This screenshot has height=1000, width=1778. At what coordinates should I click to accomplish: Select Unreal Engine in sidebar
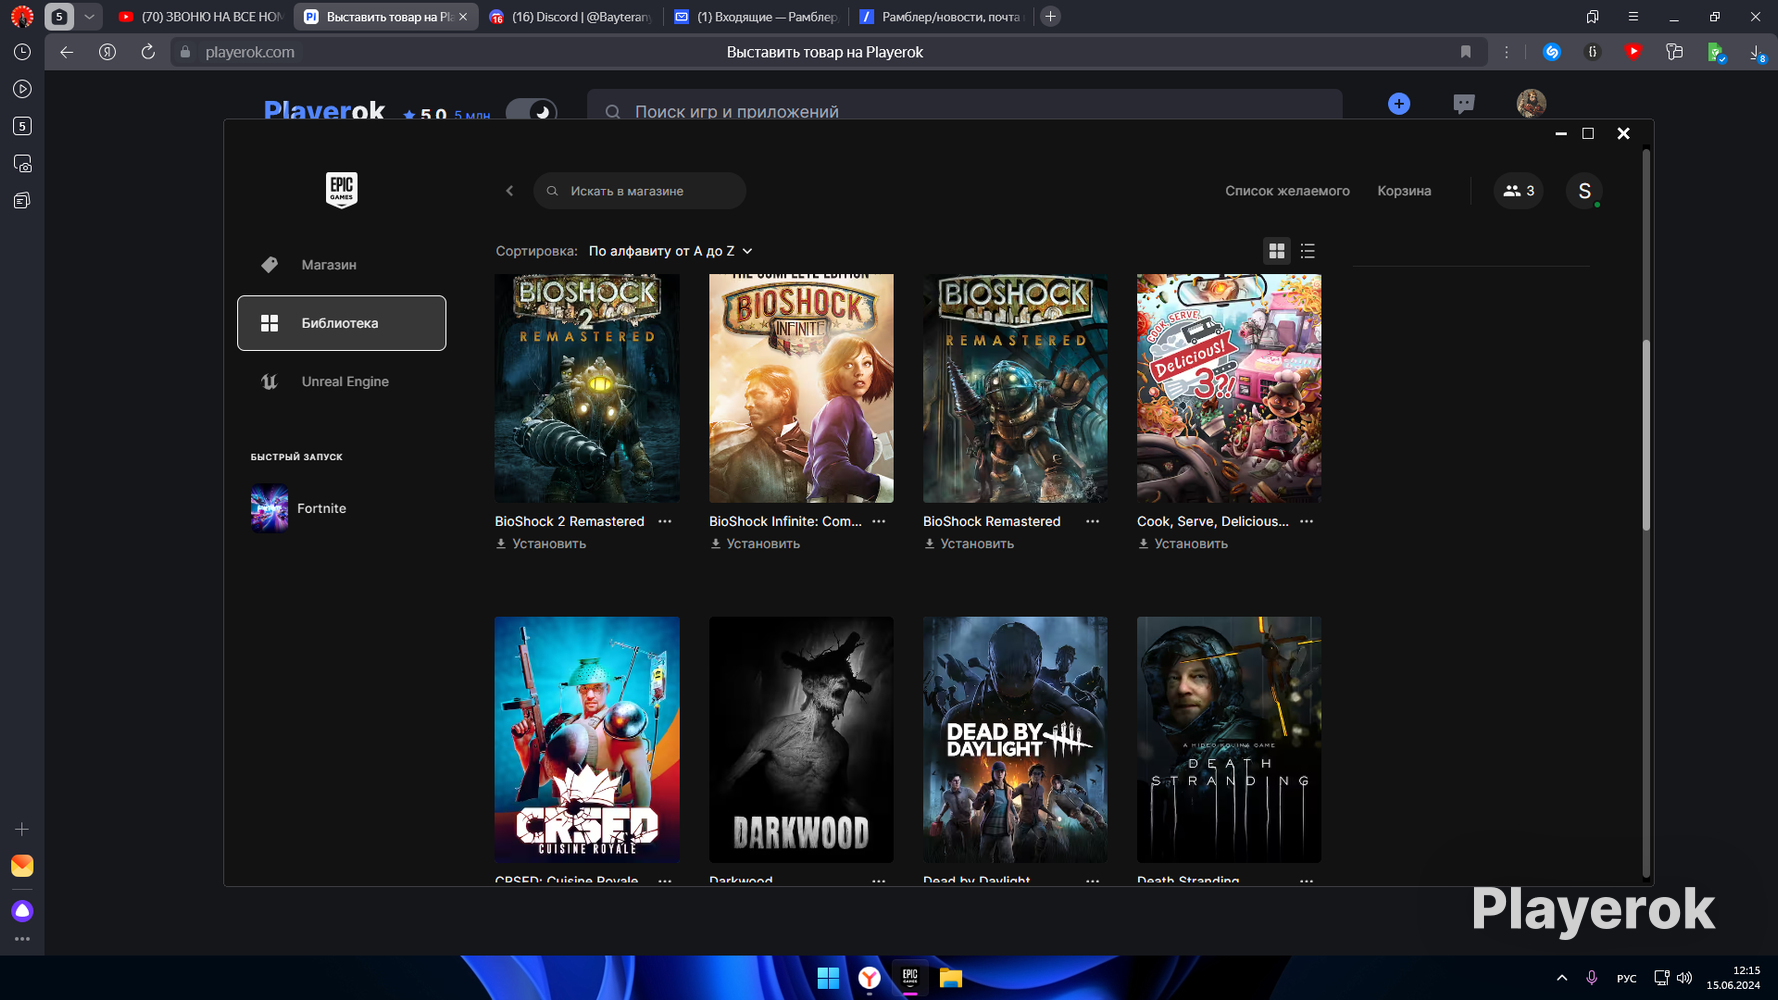(x=341, y=382)
